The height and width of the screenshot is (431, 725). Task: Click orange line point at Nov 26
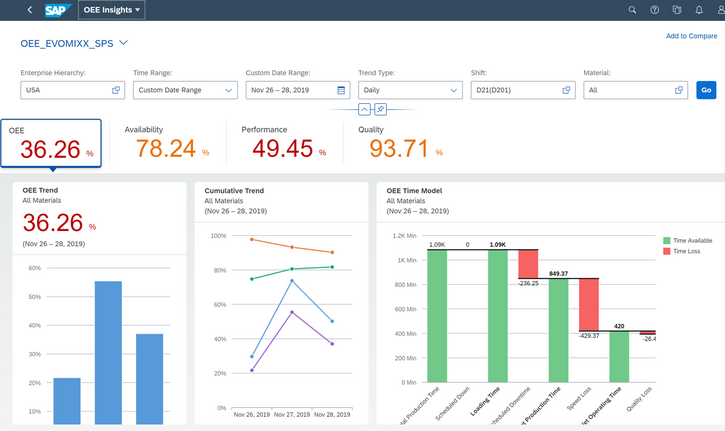click(252, 240)
